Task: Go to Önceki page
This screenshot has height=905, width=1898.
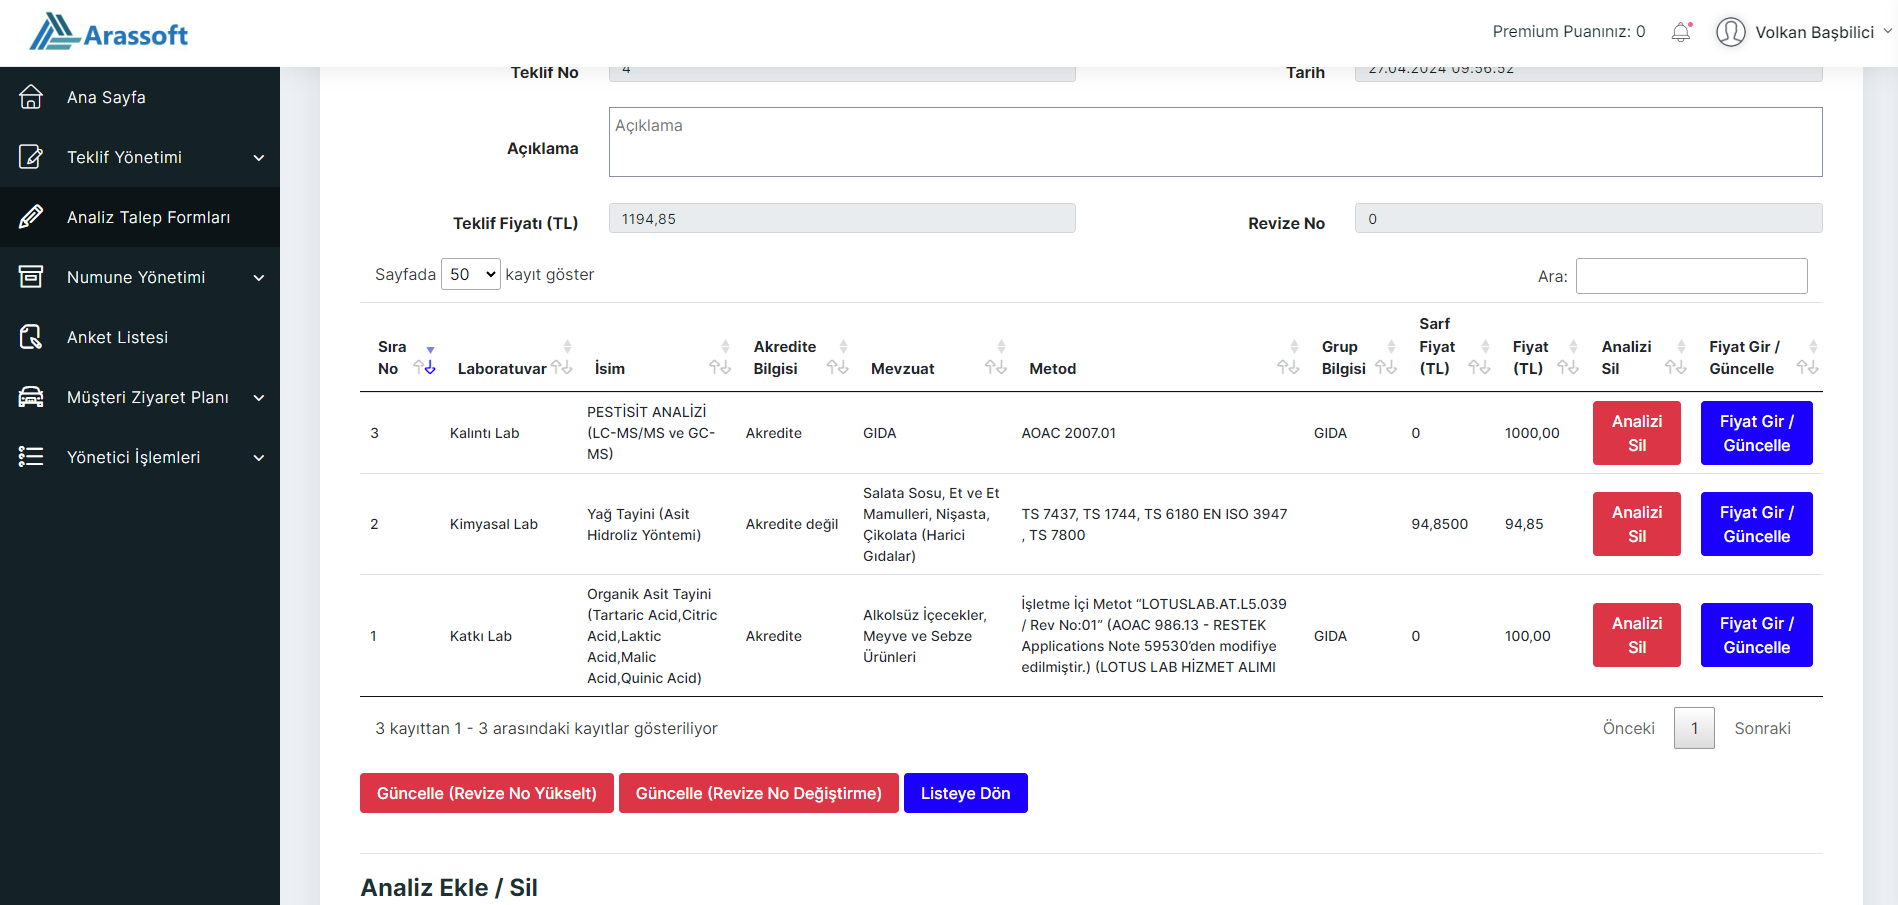Action: 1628,728
